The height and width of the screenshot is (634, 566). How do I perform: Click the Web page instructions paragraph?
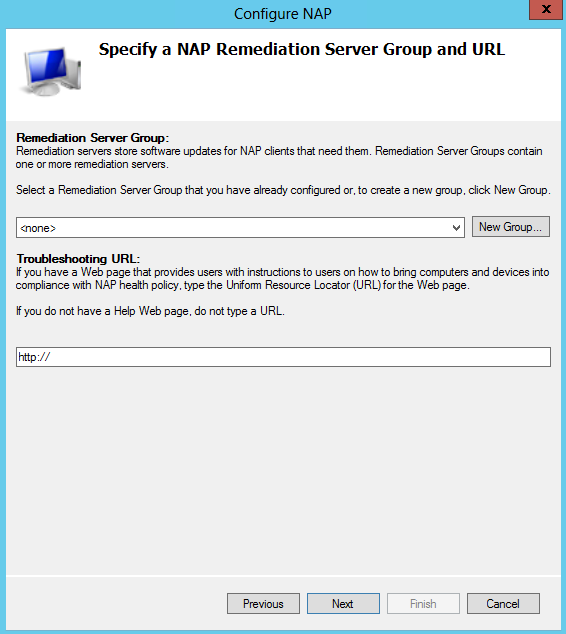(x=282, y=279)
